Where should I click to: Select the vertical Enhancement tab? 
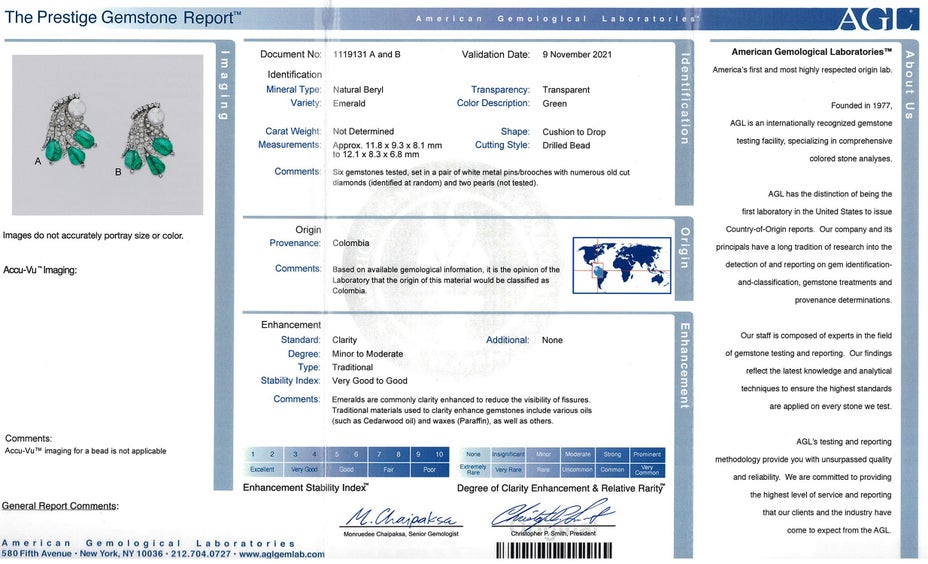point(685,365)
